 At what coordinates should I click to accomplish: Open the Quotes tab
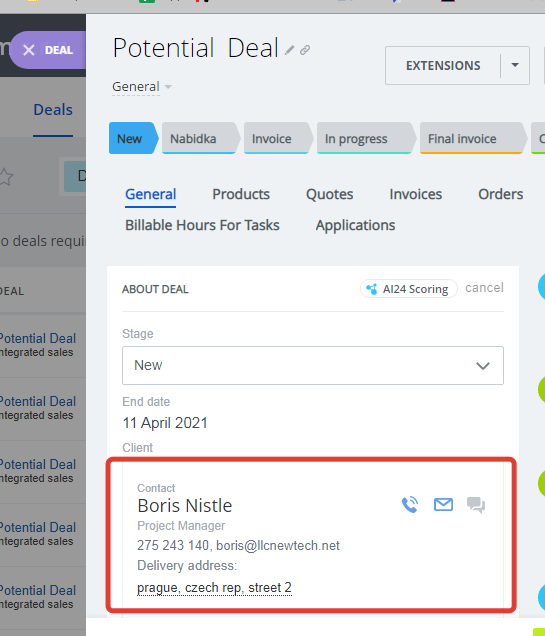coord(329,194)
